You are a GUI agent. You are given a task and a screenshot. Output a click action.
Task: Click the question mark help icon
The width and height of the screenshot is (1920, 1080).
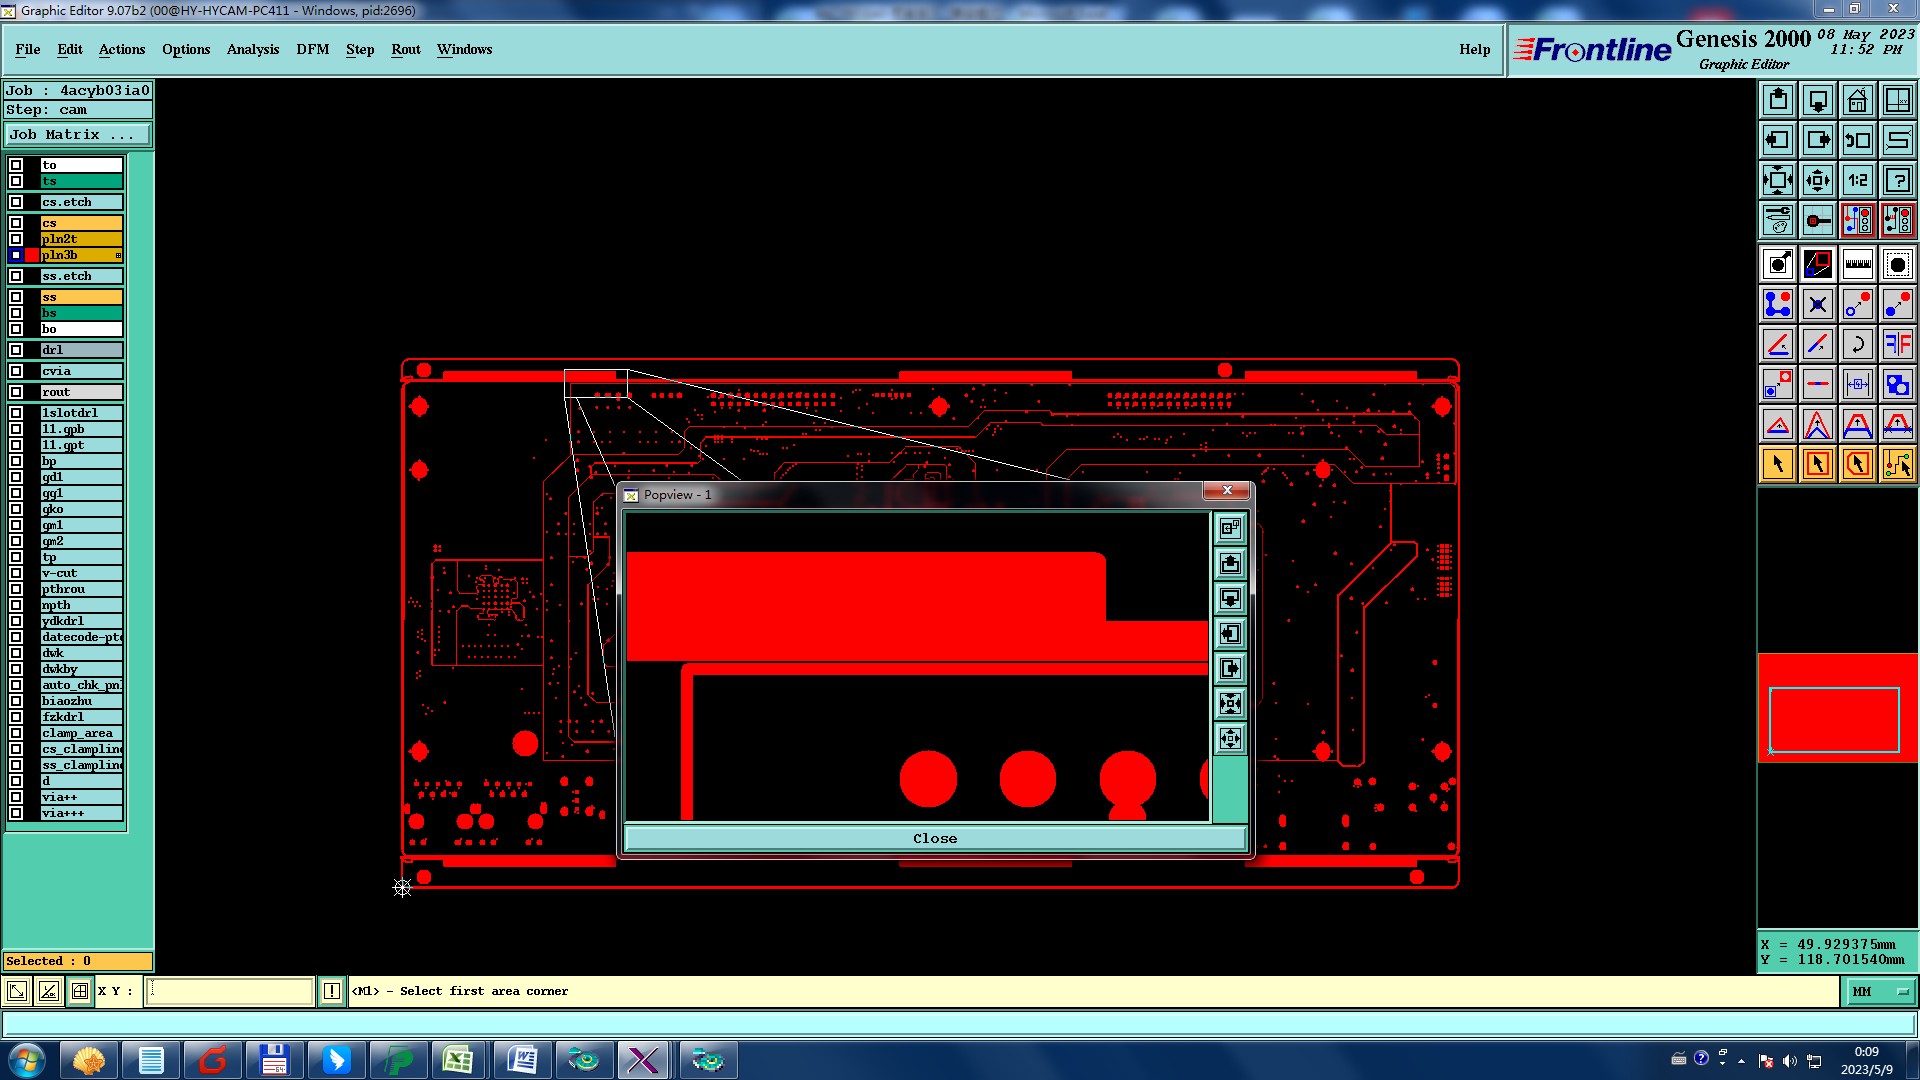[1897, 180]
